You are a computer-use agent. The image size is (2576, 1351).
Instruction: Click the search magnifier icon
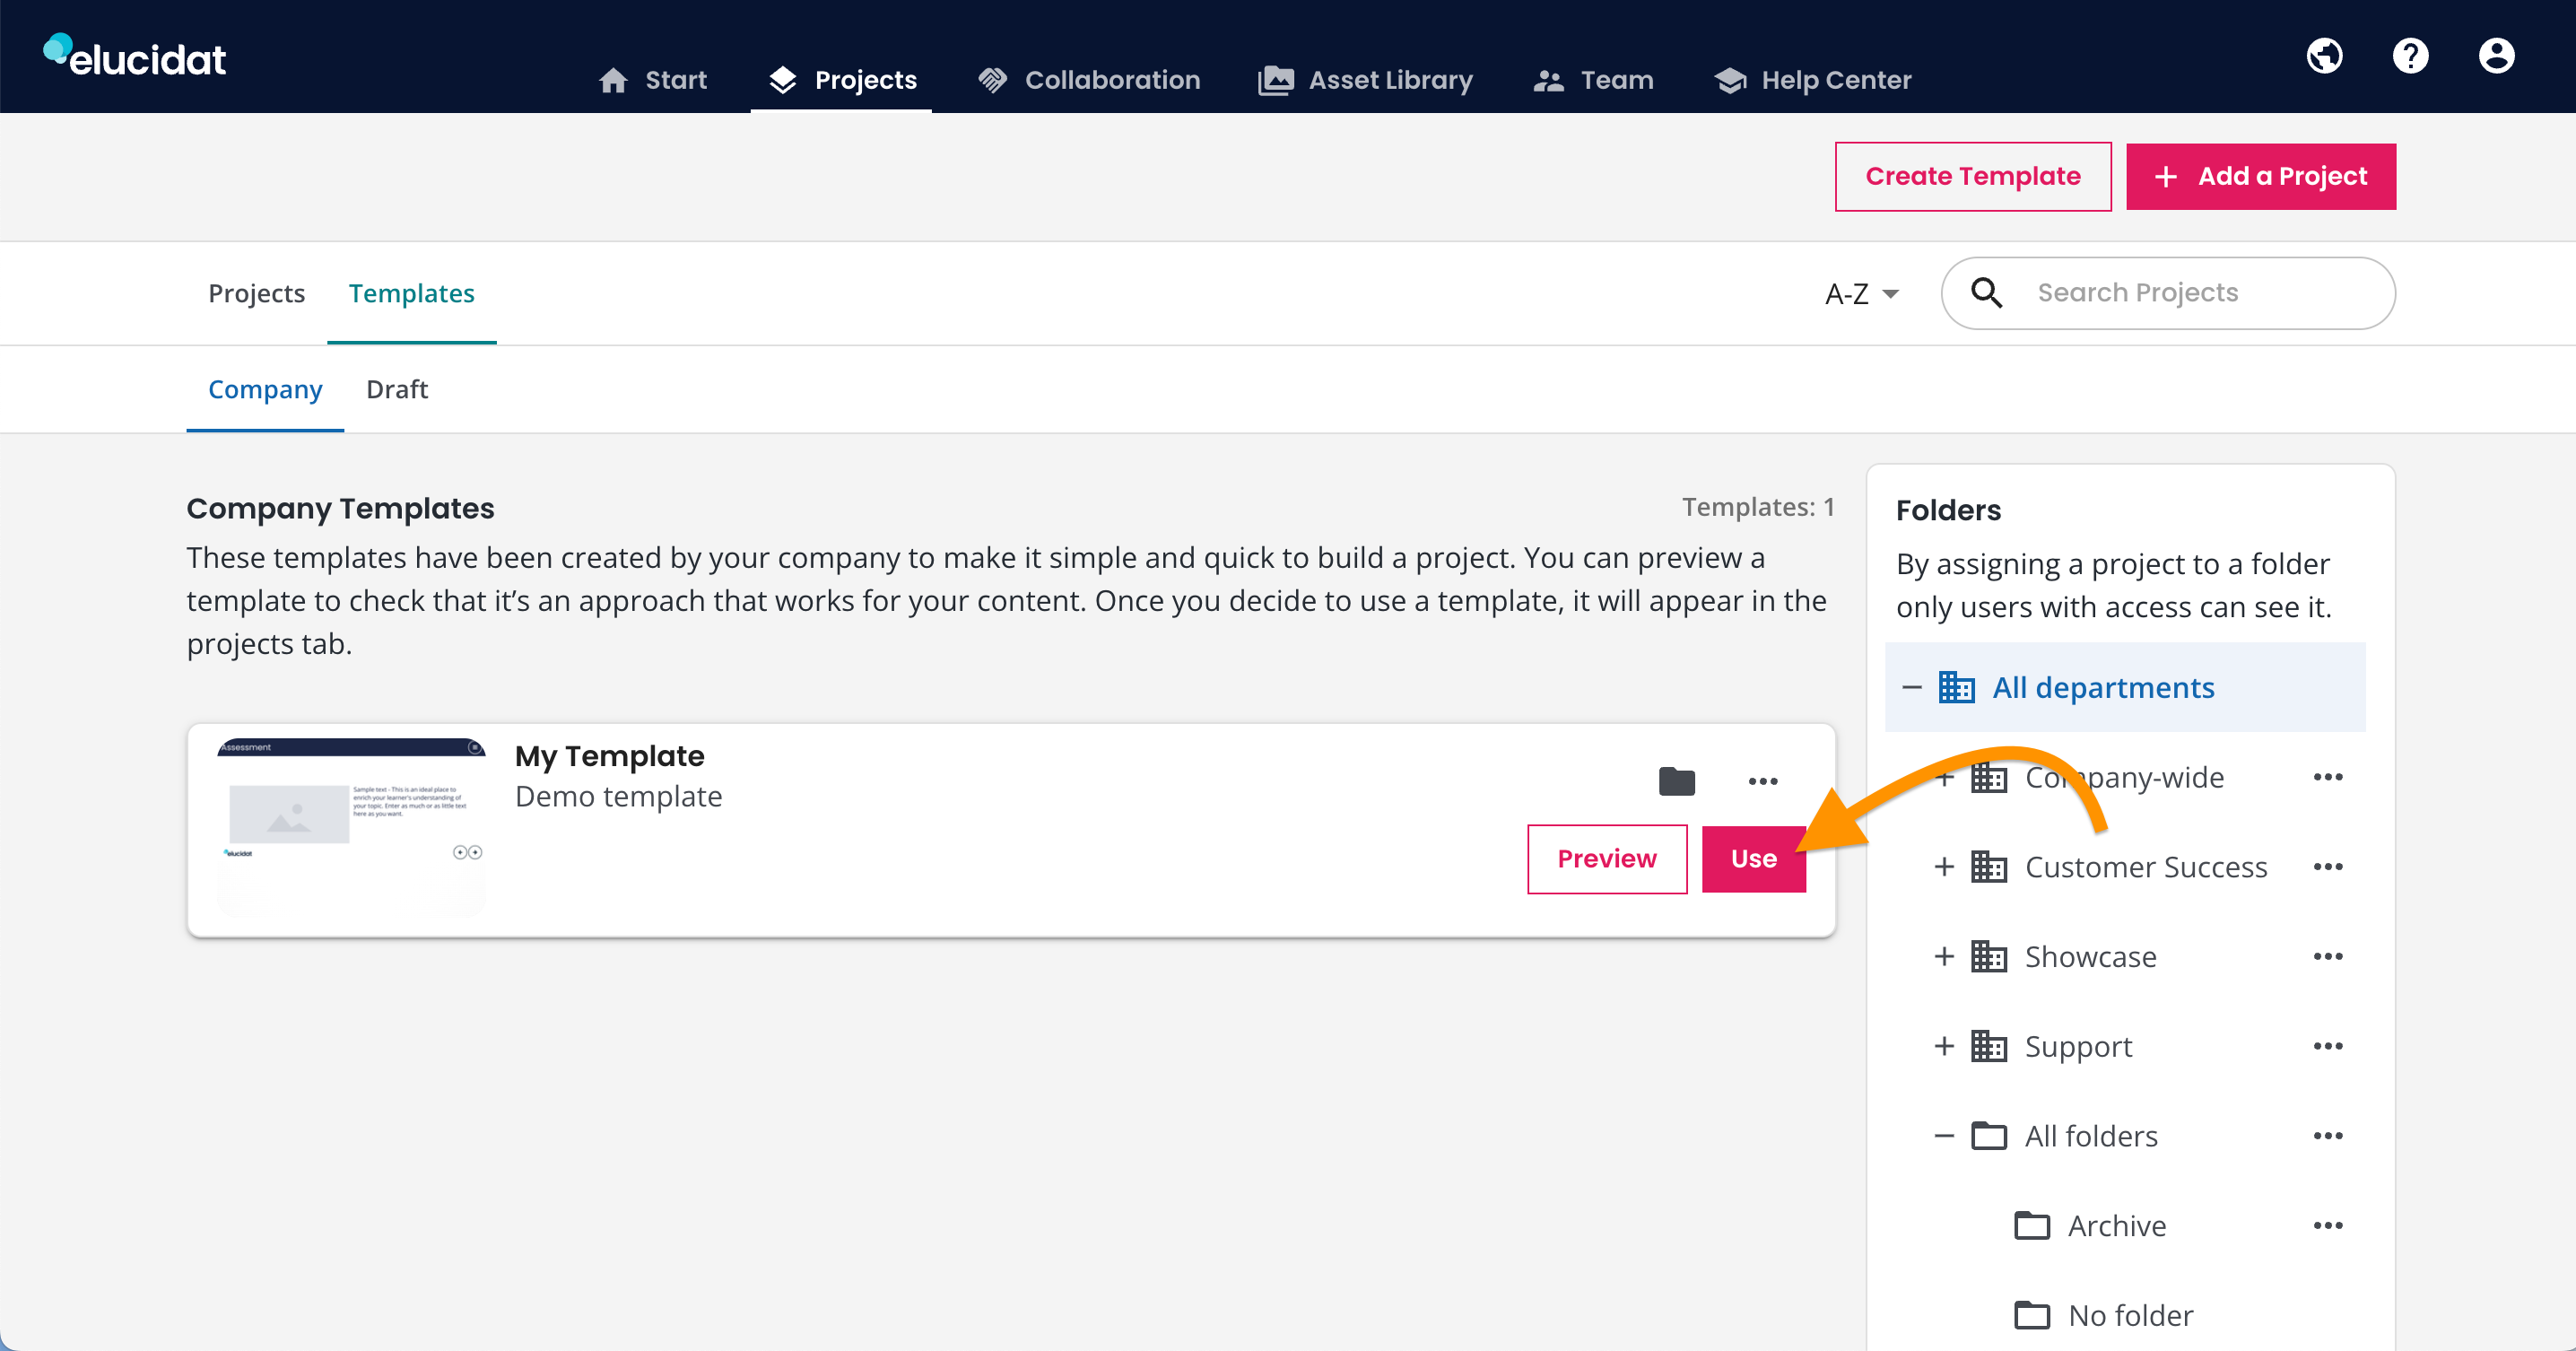(x=1986, y=292)
